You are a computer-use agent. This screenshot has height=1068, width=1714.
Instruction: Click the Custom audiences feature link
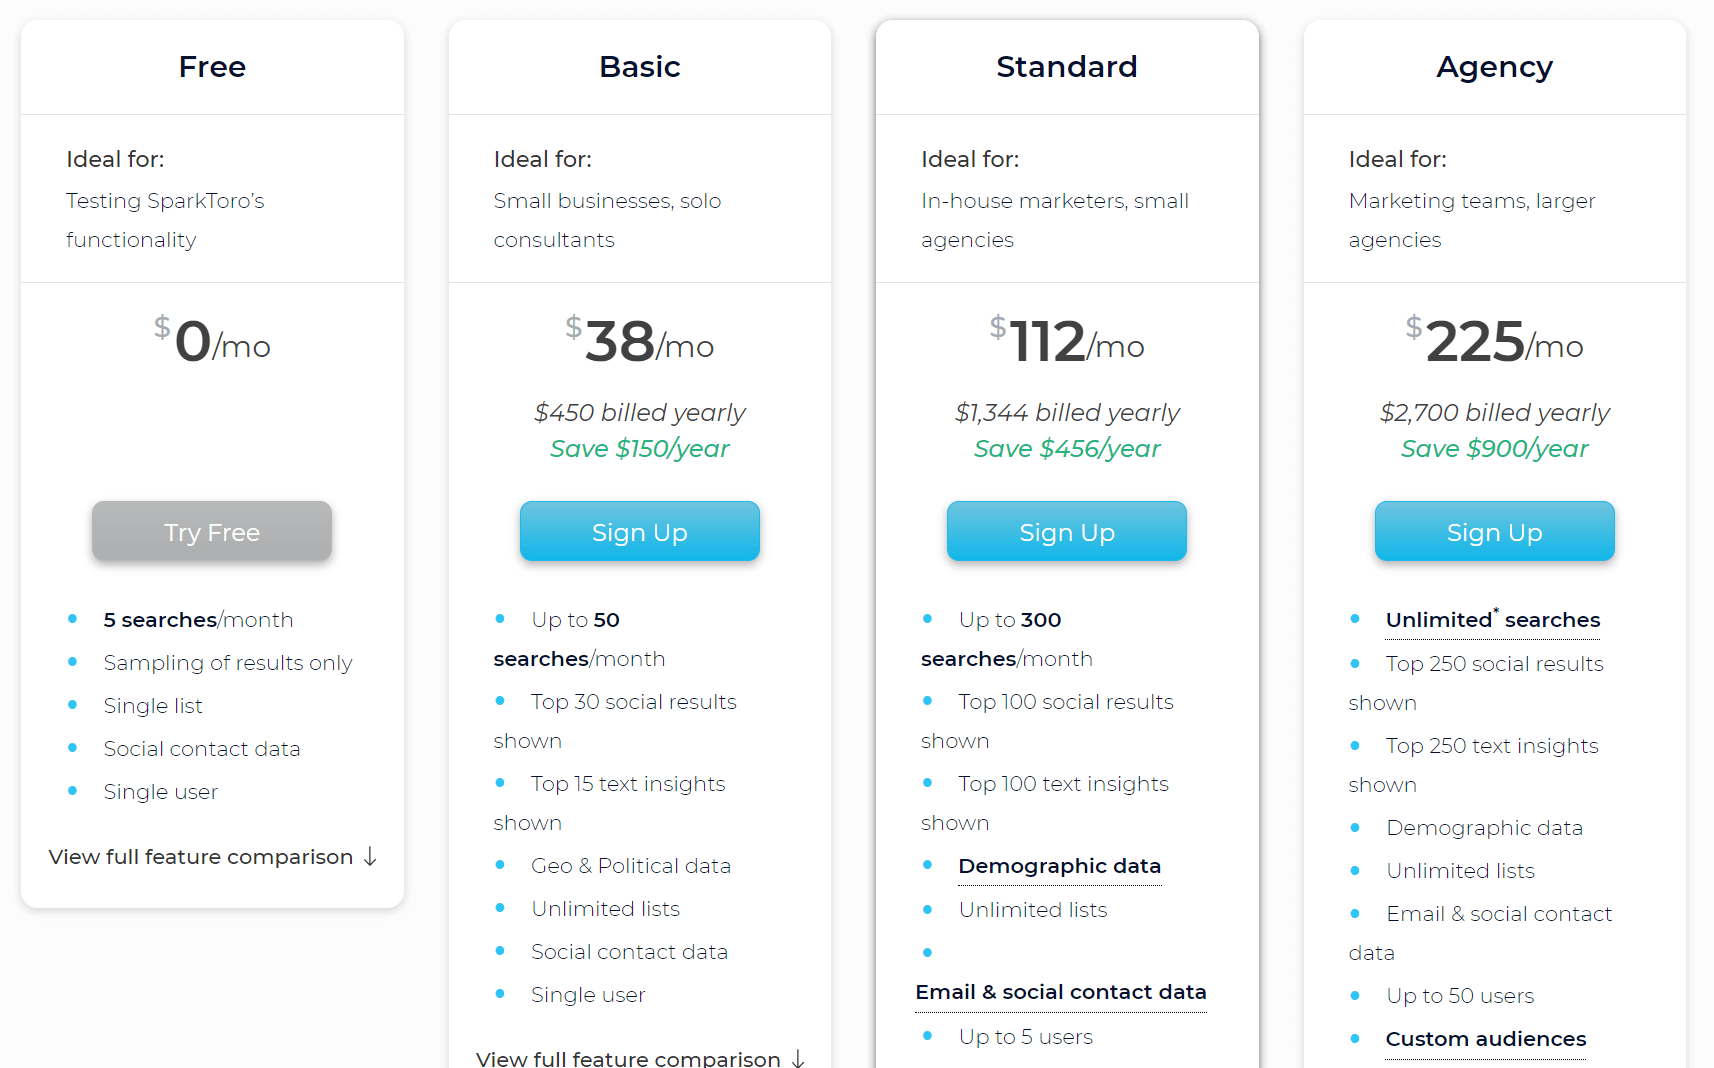[x=1486, y=1039]
